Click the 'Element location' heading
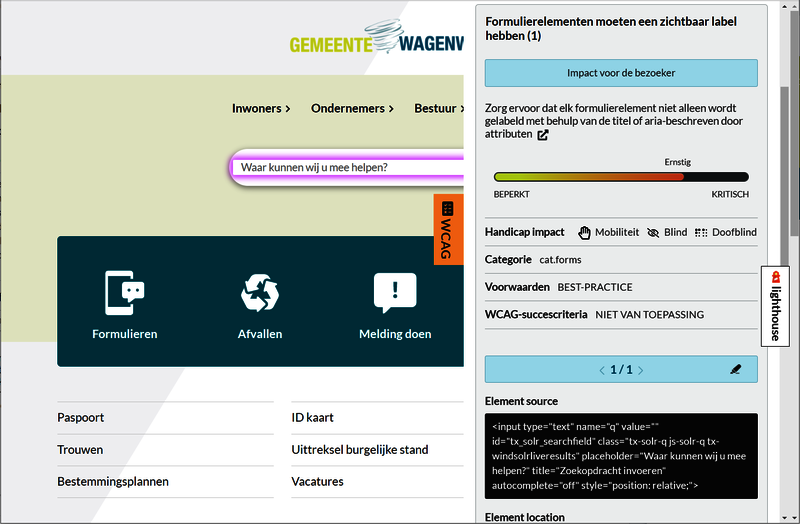Screen dimensions: 800x524 (524, 517)
